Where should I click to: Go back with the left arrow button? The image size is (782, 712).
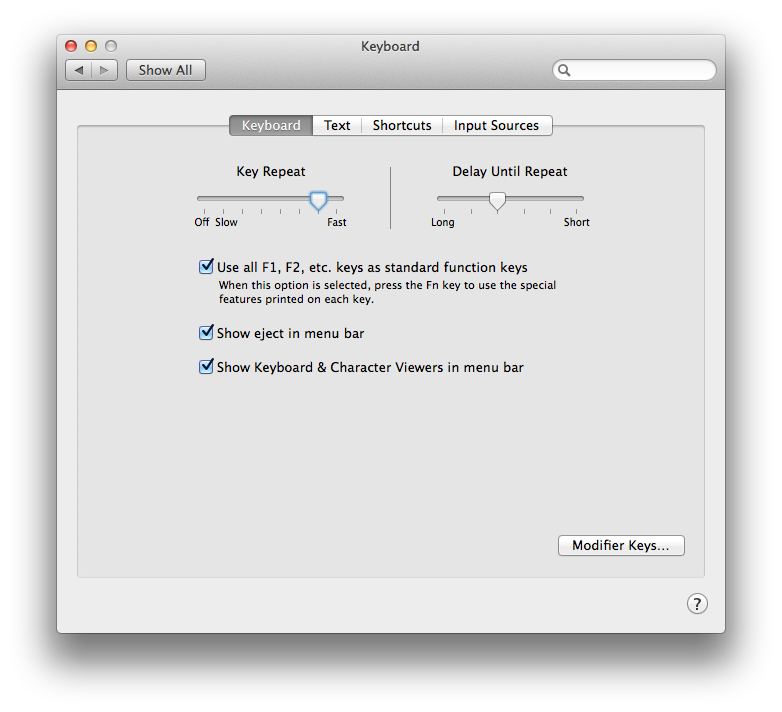coord(79,70)
